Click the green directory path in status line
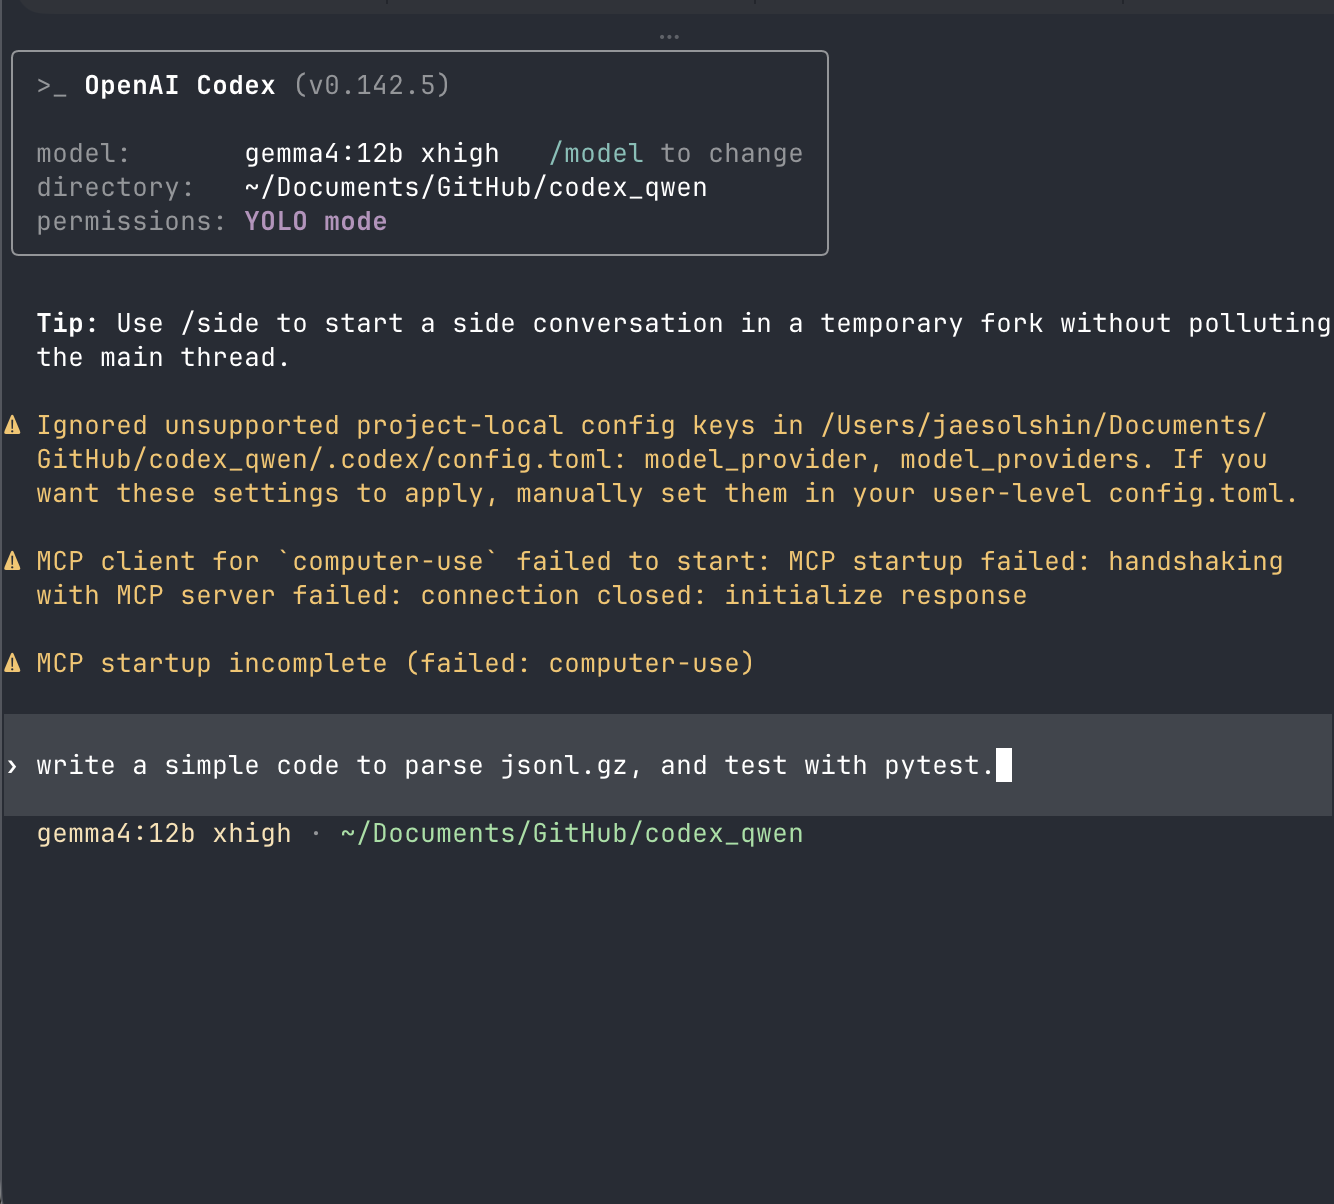The width and height of the screenshot is (1334, 1204). (572, 833)
